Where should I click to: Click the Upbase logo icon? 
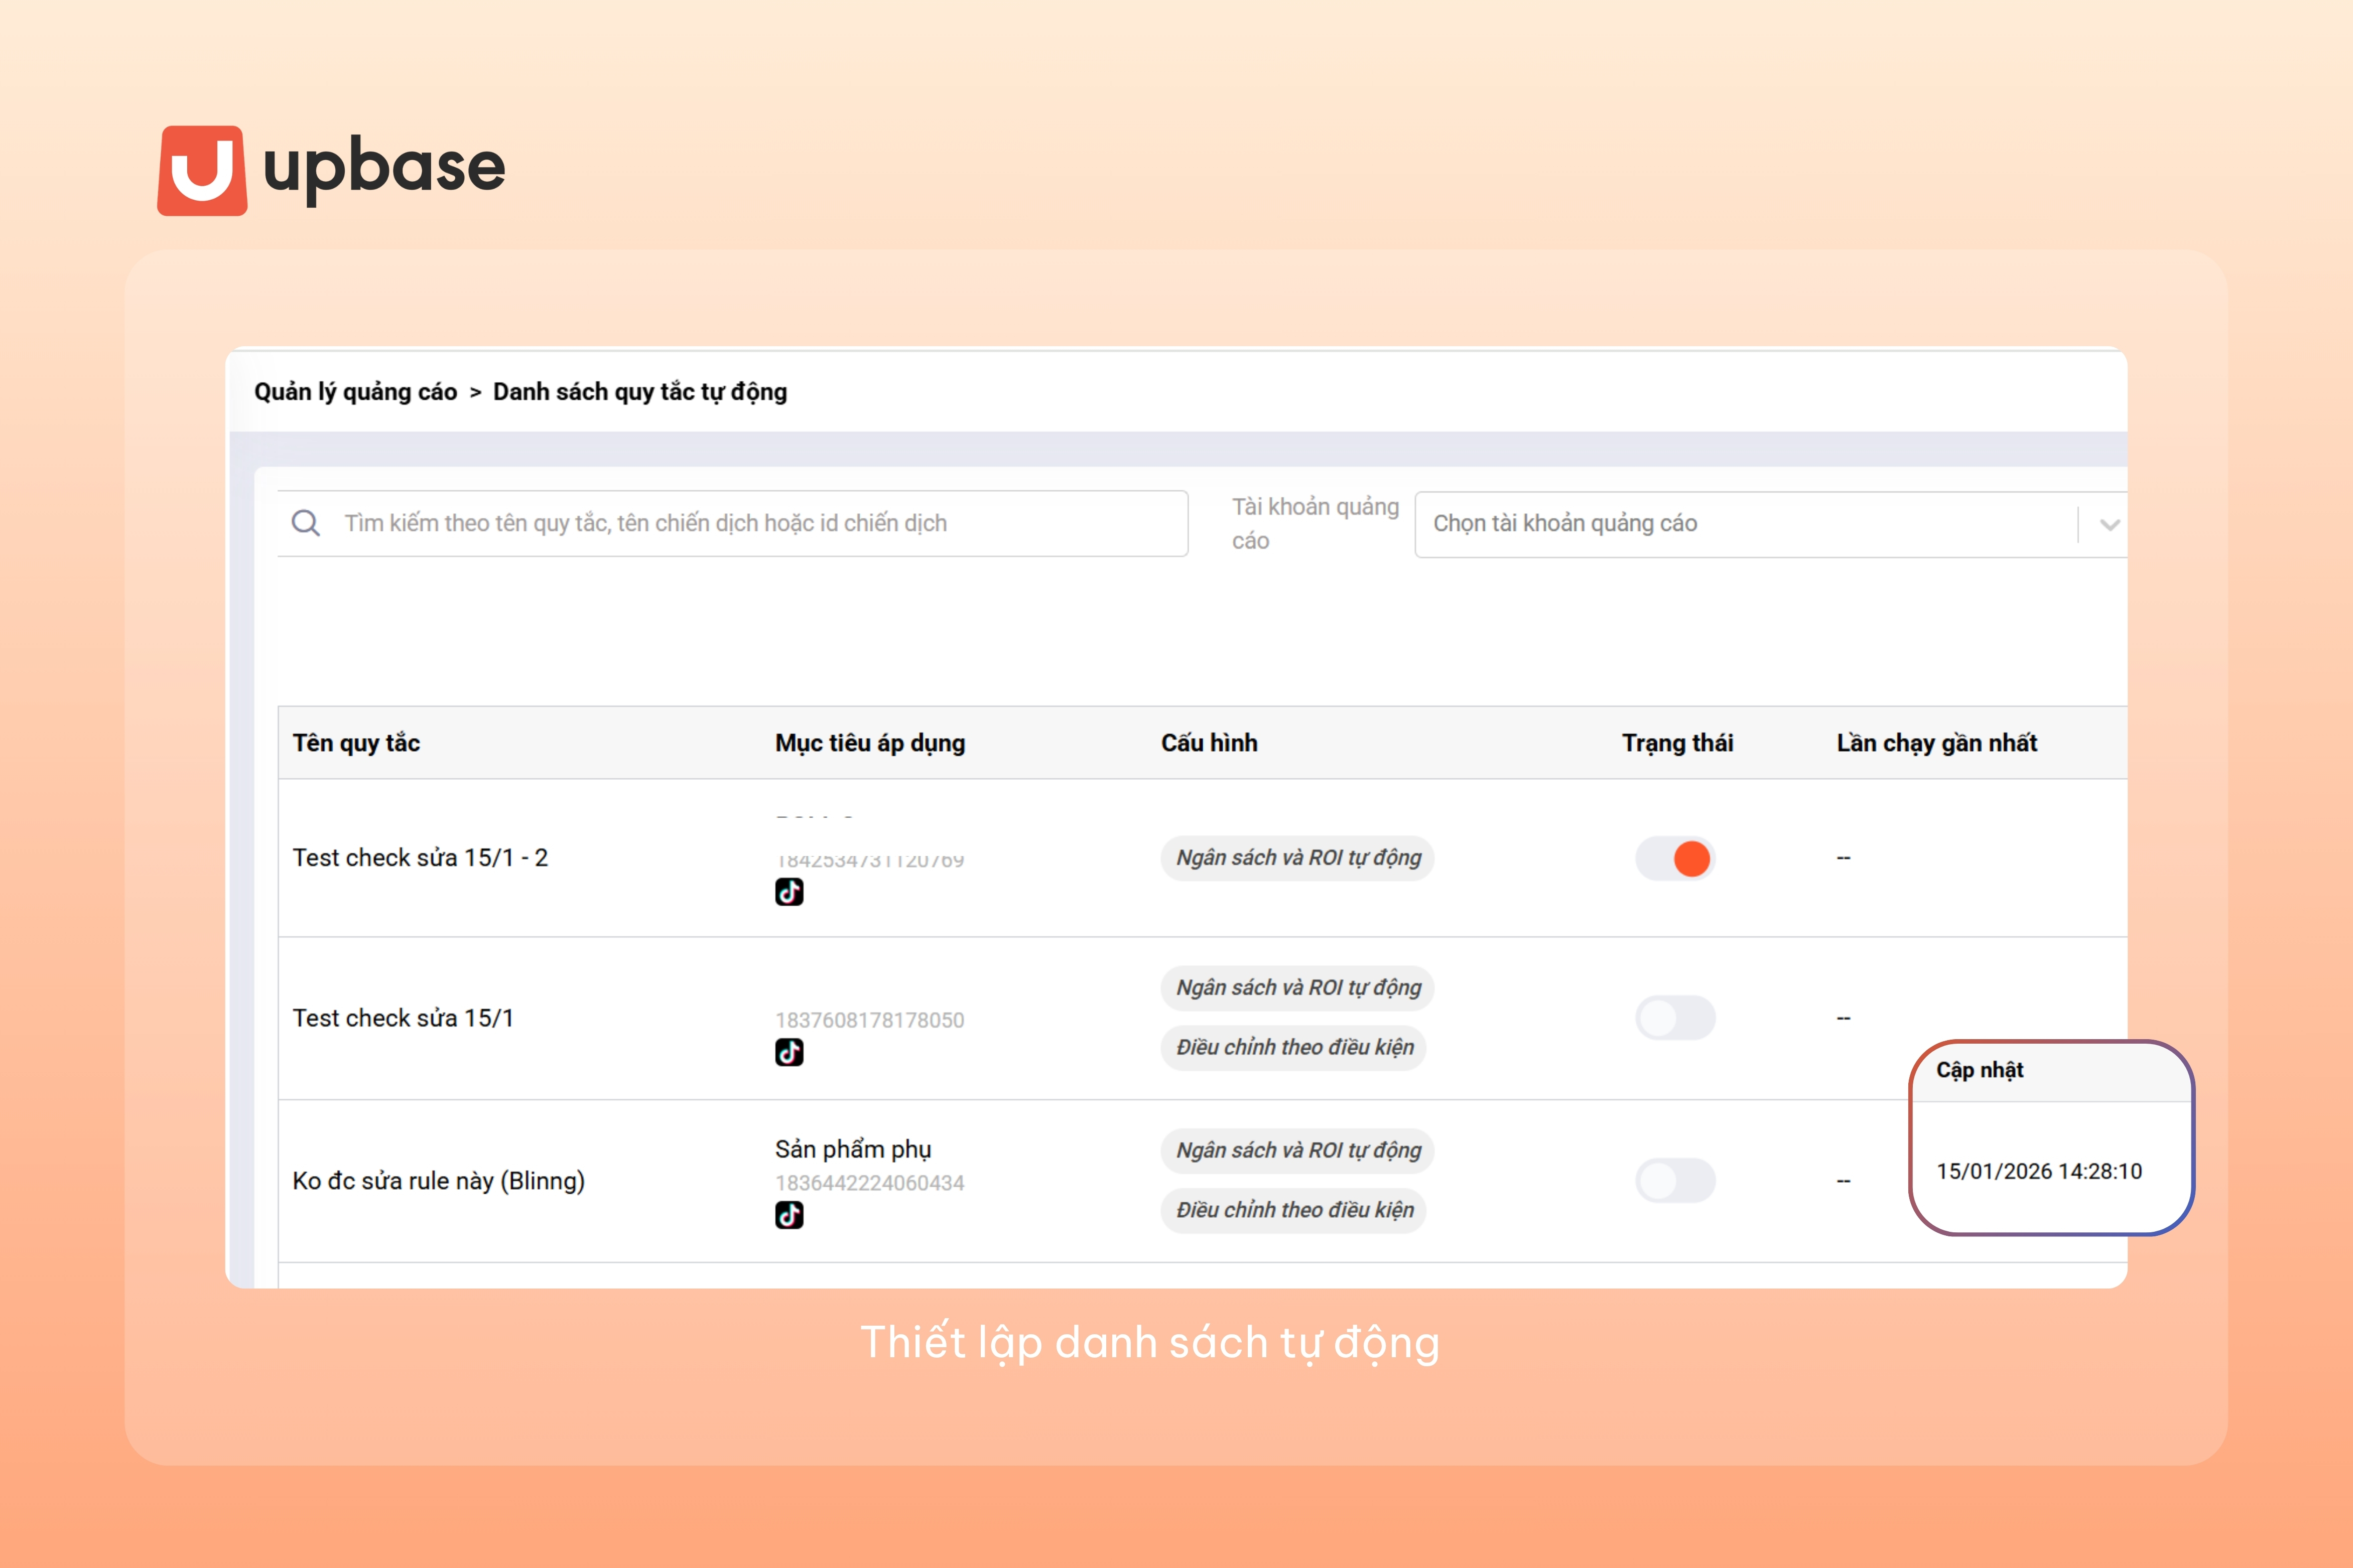point(202,170)
